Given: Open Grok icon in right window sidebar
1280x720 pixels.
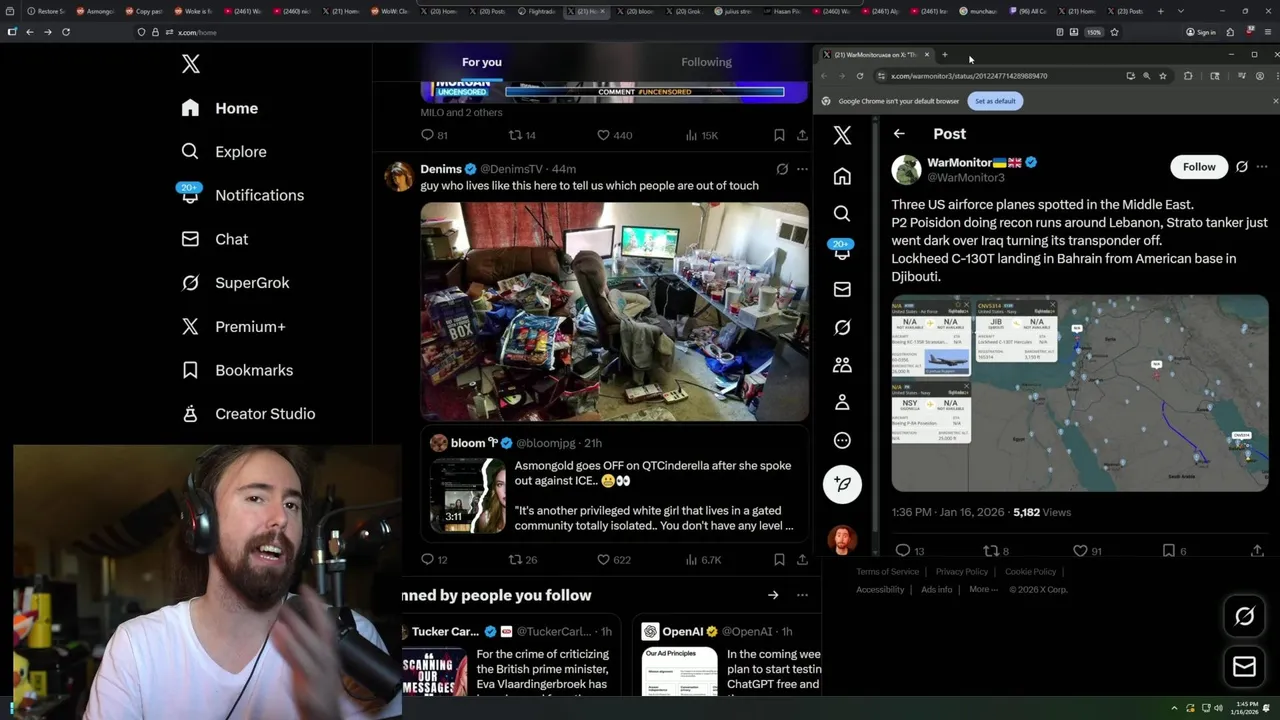Looking at the screenshot, I should [x=842, y=328].
